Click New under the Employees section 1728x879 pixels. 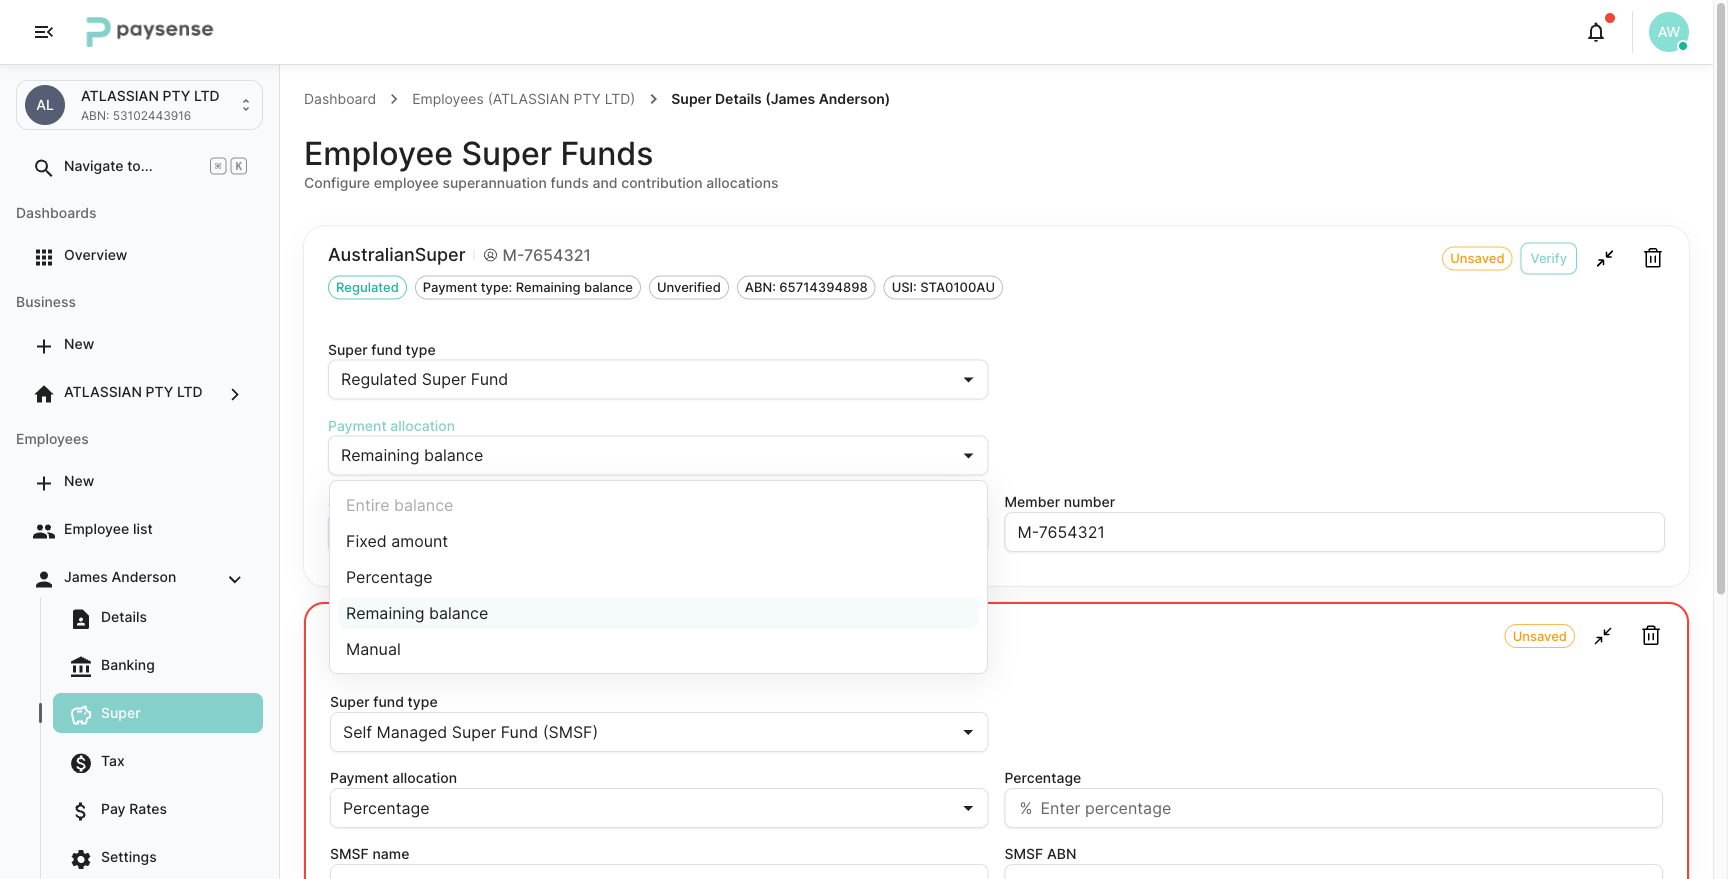point(140,482)
